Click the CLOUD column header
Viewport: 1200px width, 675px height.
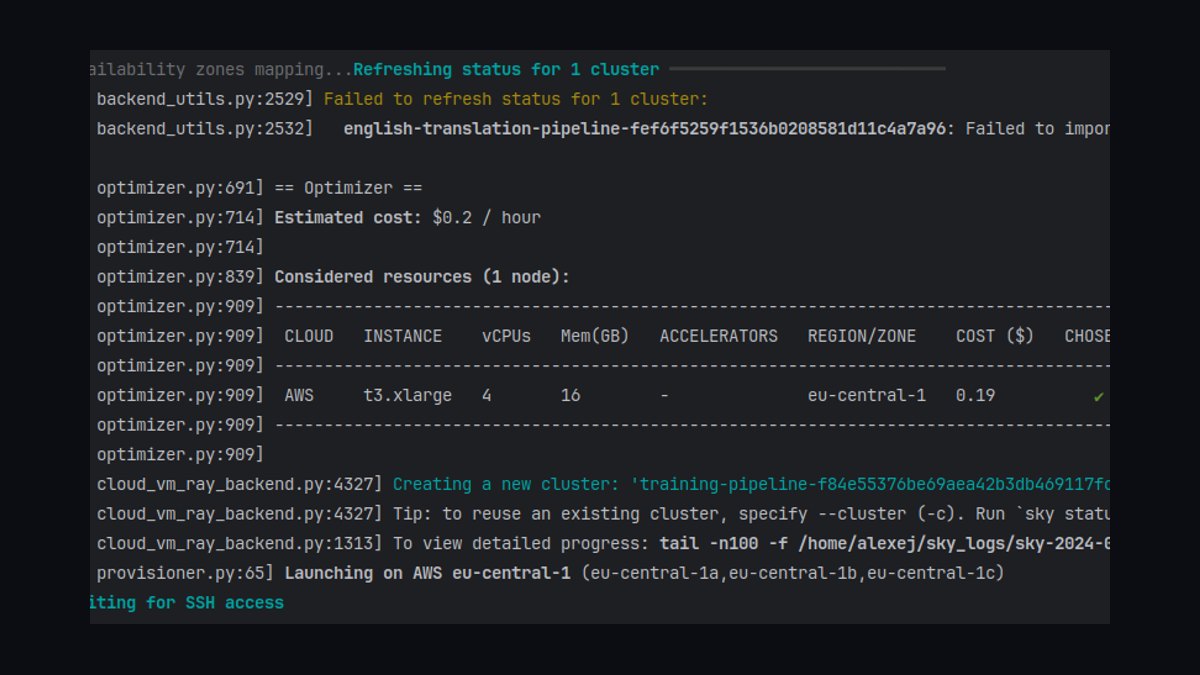coord(309,336)
